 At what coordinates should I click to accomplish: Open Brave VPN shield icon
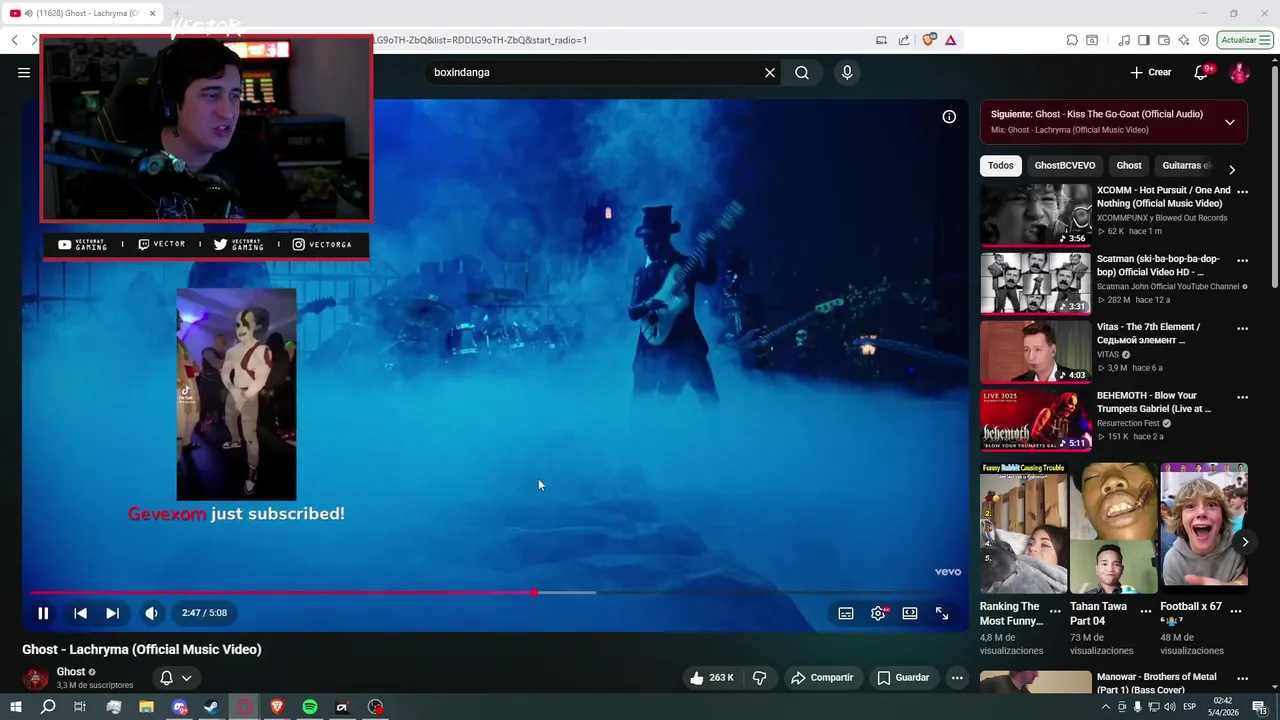(1204, 40)
